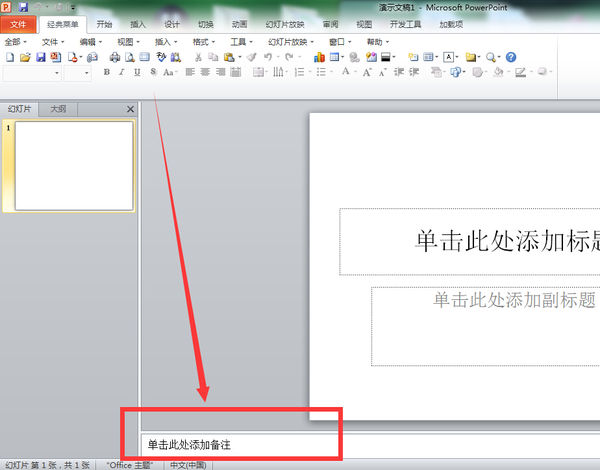Close the slides thumbnail pane
The width and height of the screenshot is (600, 470).
pyautogui.click(x=130, y=109)
